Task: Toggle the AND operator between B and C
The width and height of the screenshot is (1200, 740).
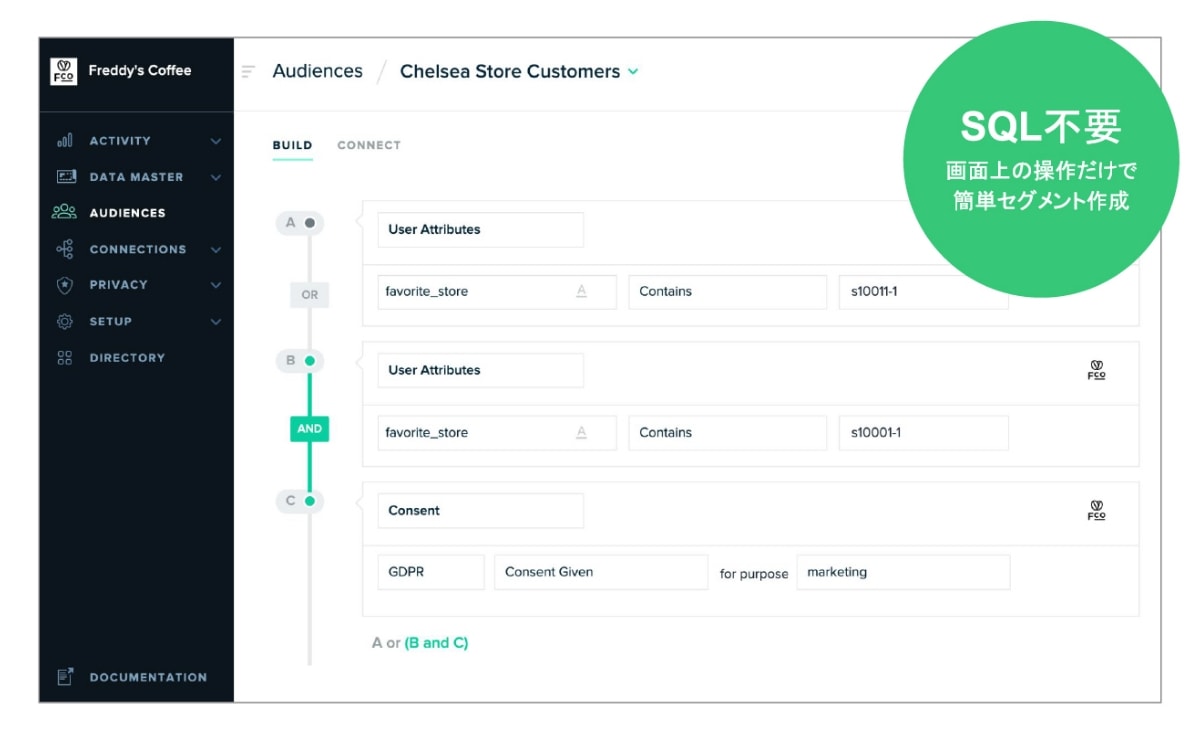Action: (309, 428)
